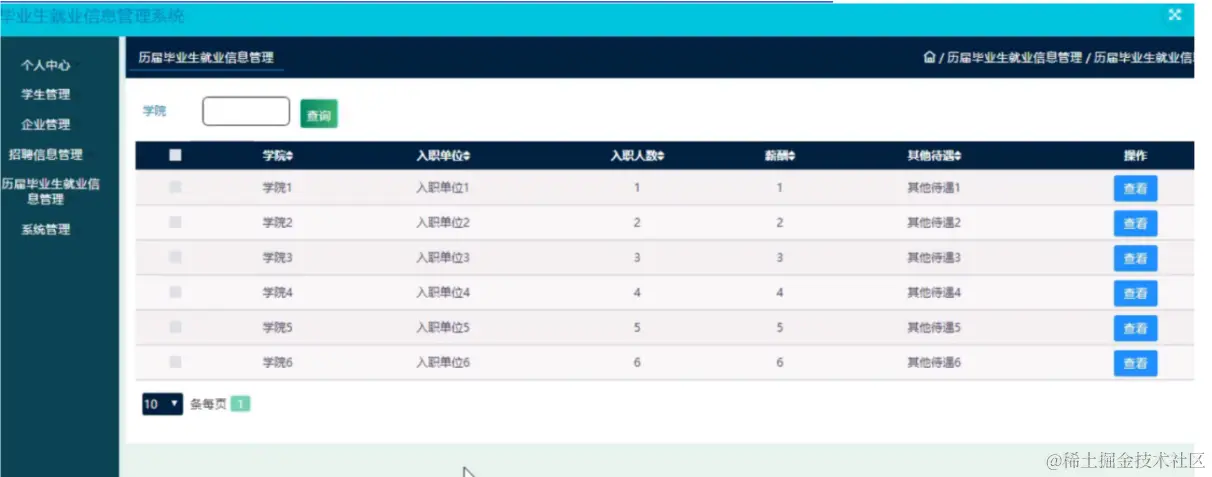Viewport: 1212px width, 477px height.
Task: Click the 条每页 label in pagination
Action: click(x=208, y=404)
